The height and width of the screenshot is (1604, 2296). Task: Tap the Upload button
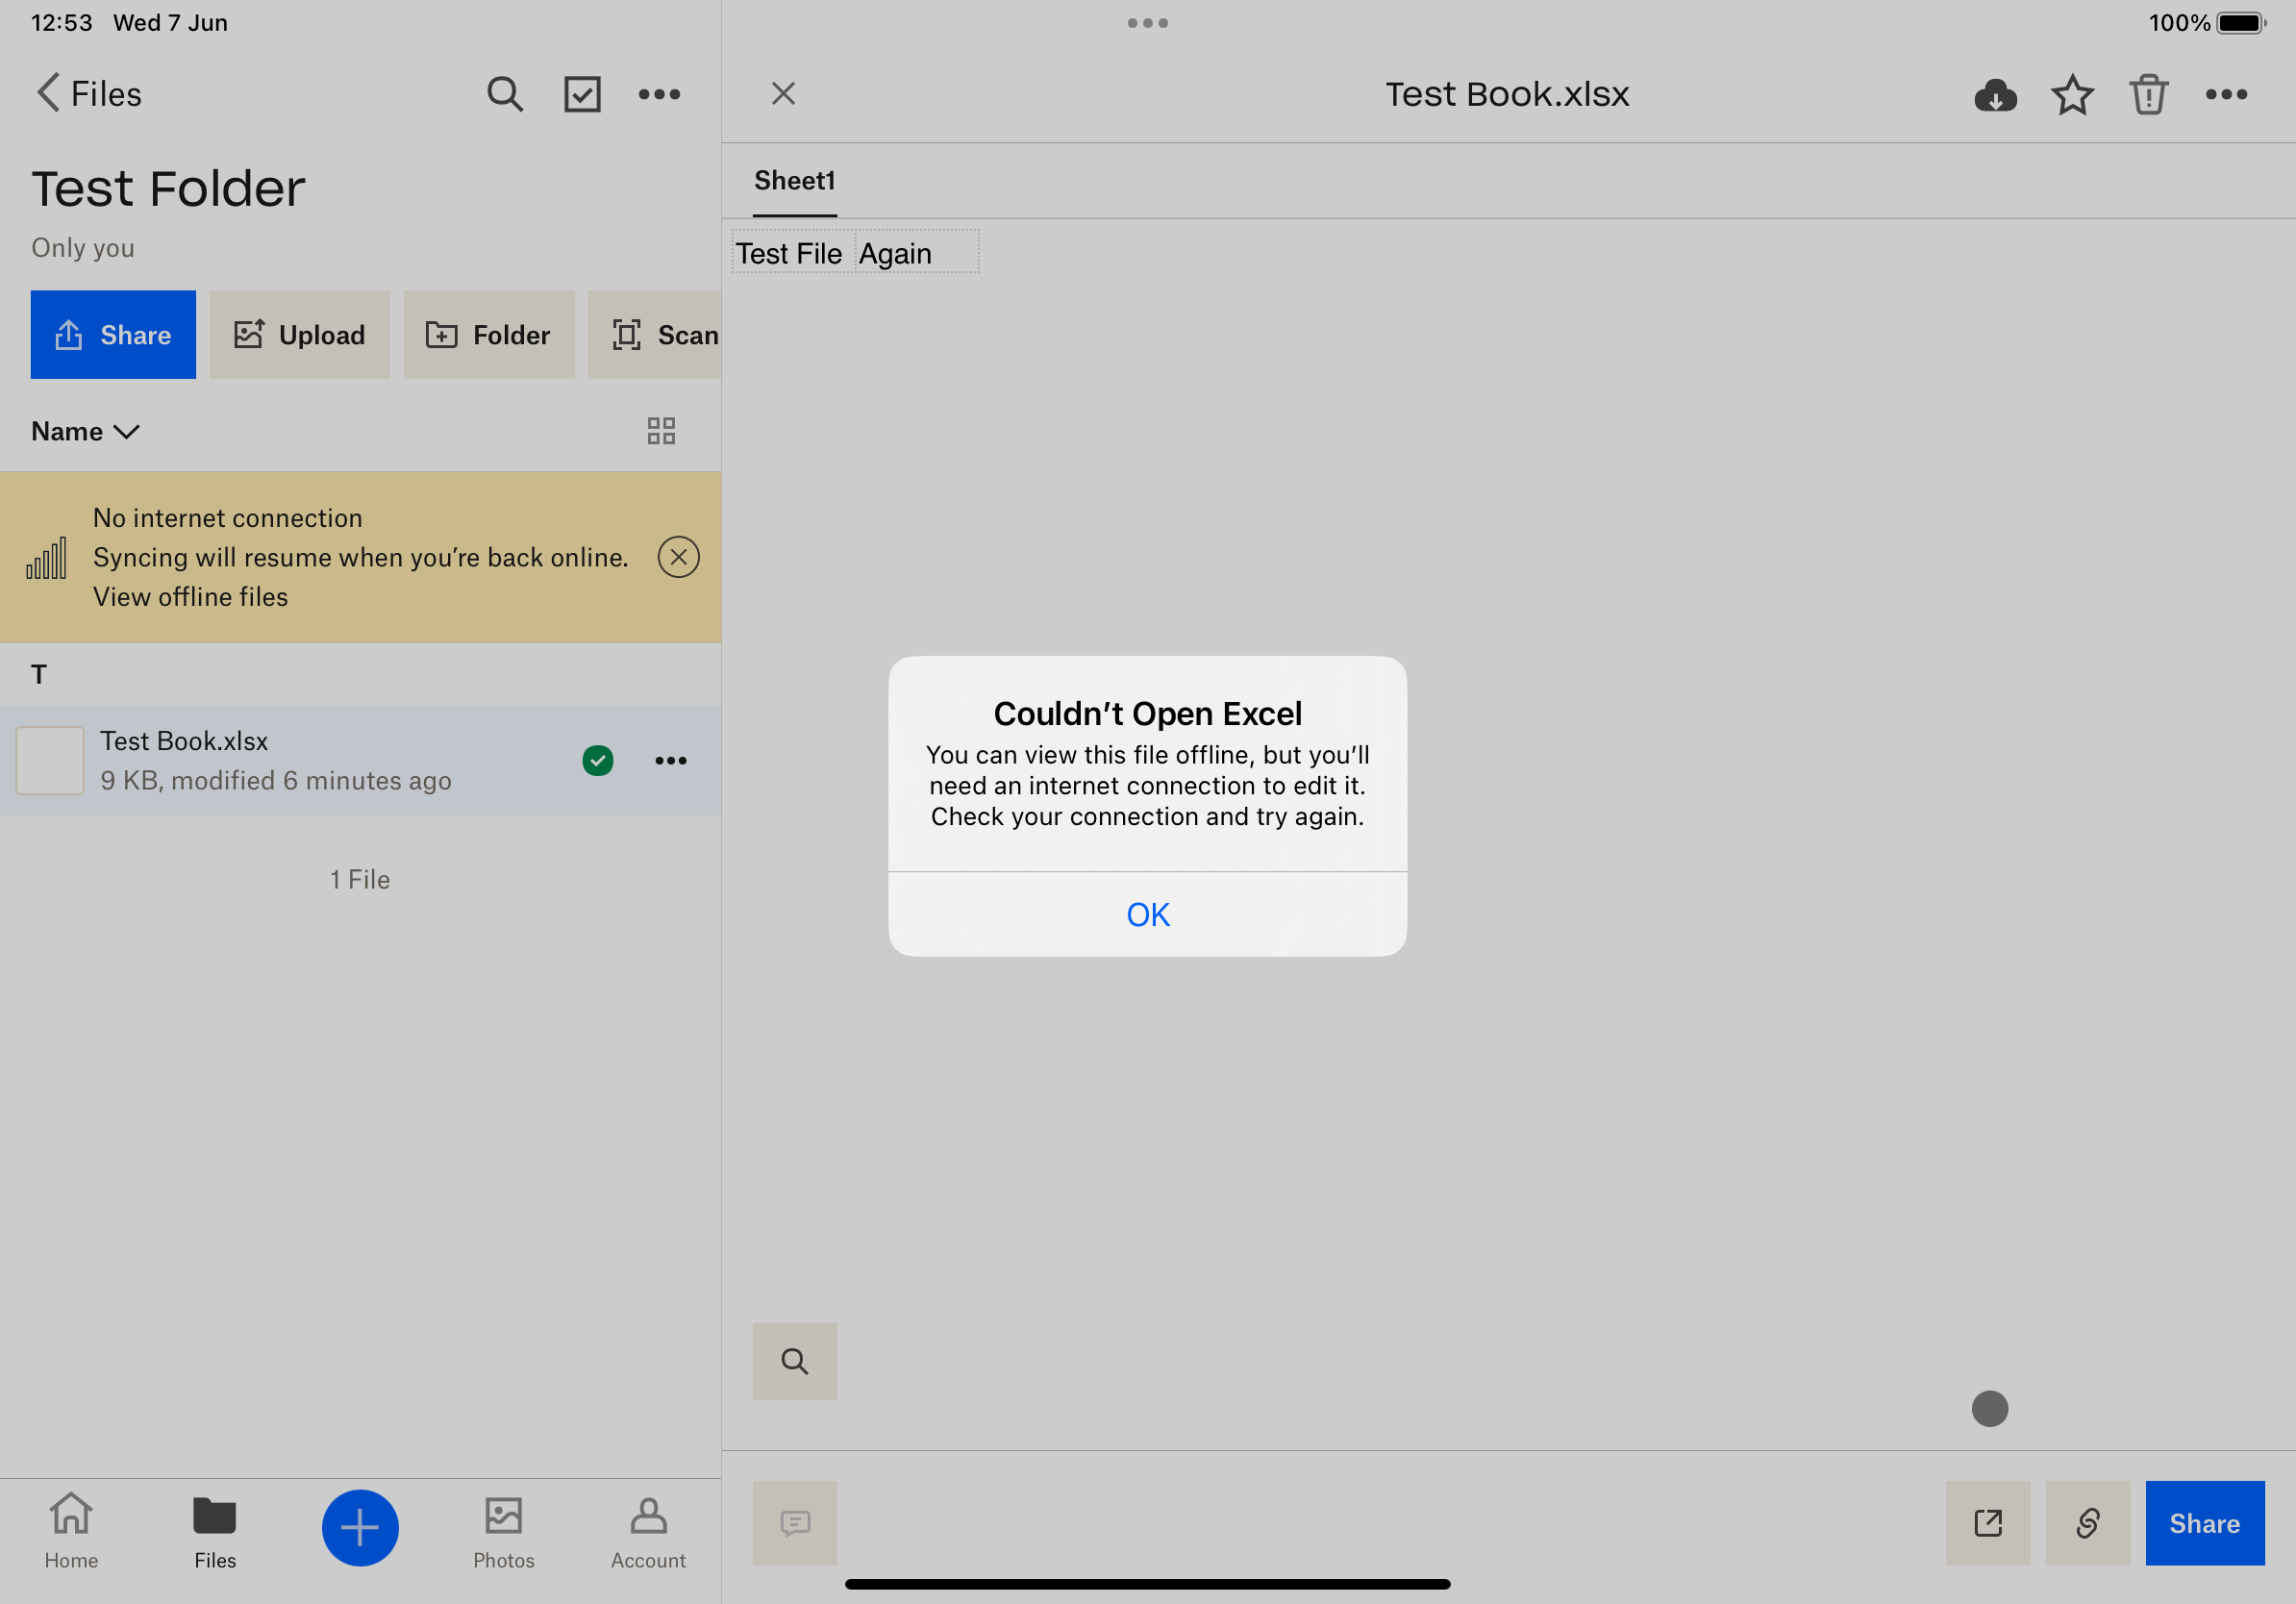pos(300,335)
